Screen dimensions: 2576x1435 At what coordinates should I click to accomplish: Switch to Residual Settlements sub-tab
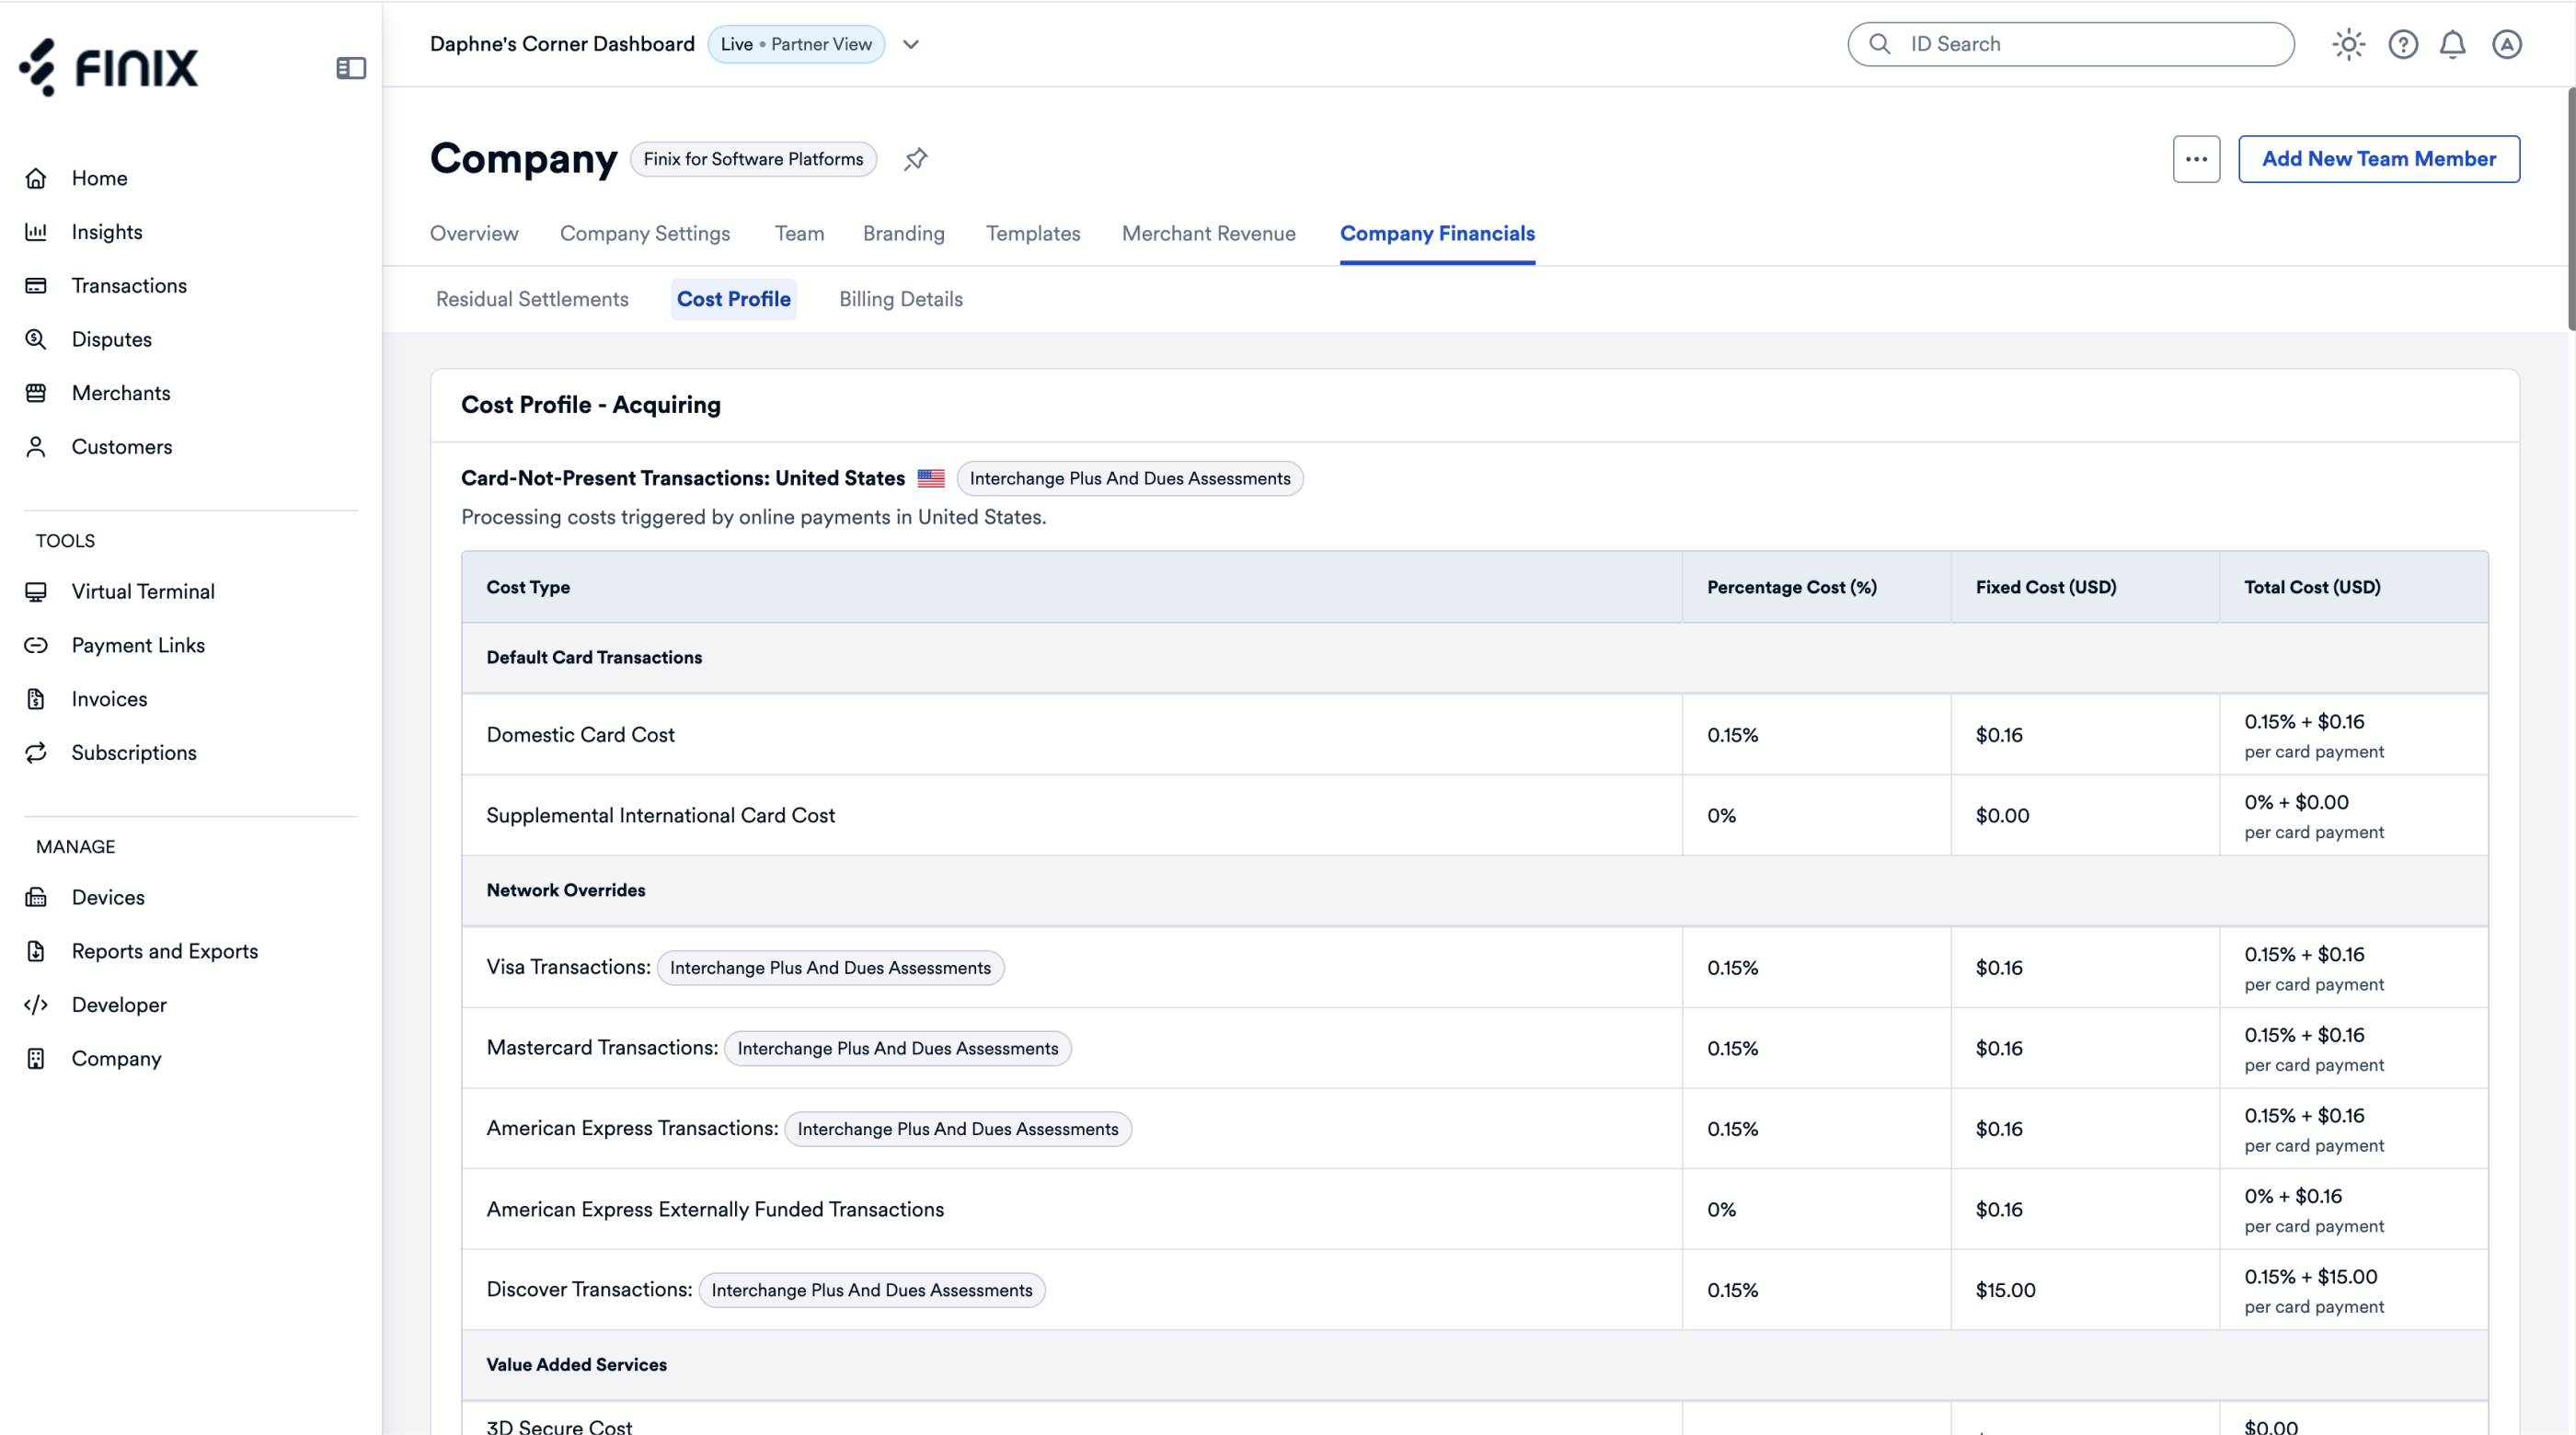pyautogui.click(x=532, y=299)
